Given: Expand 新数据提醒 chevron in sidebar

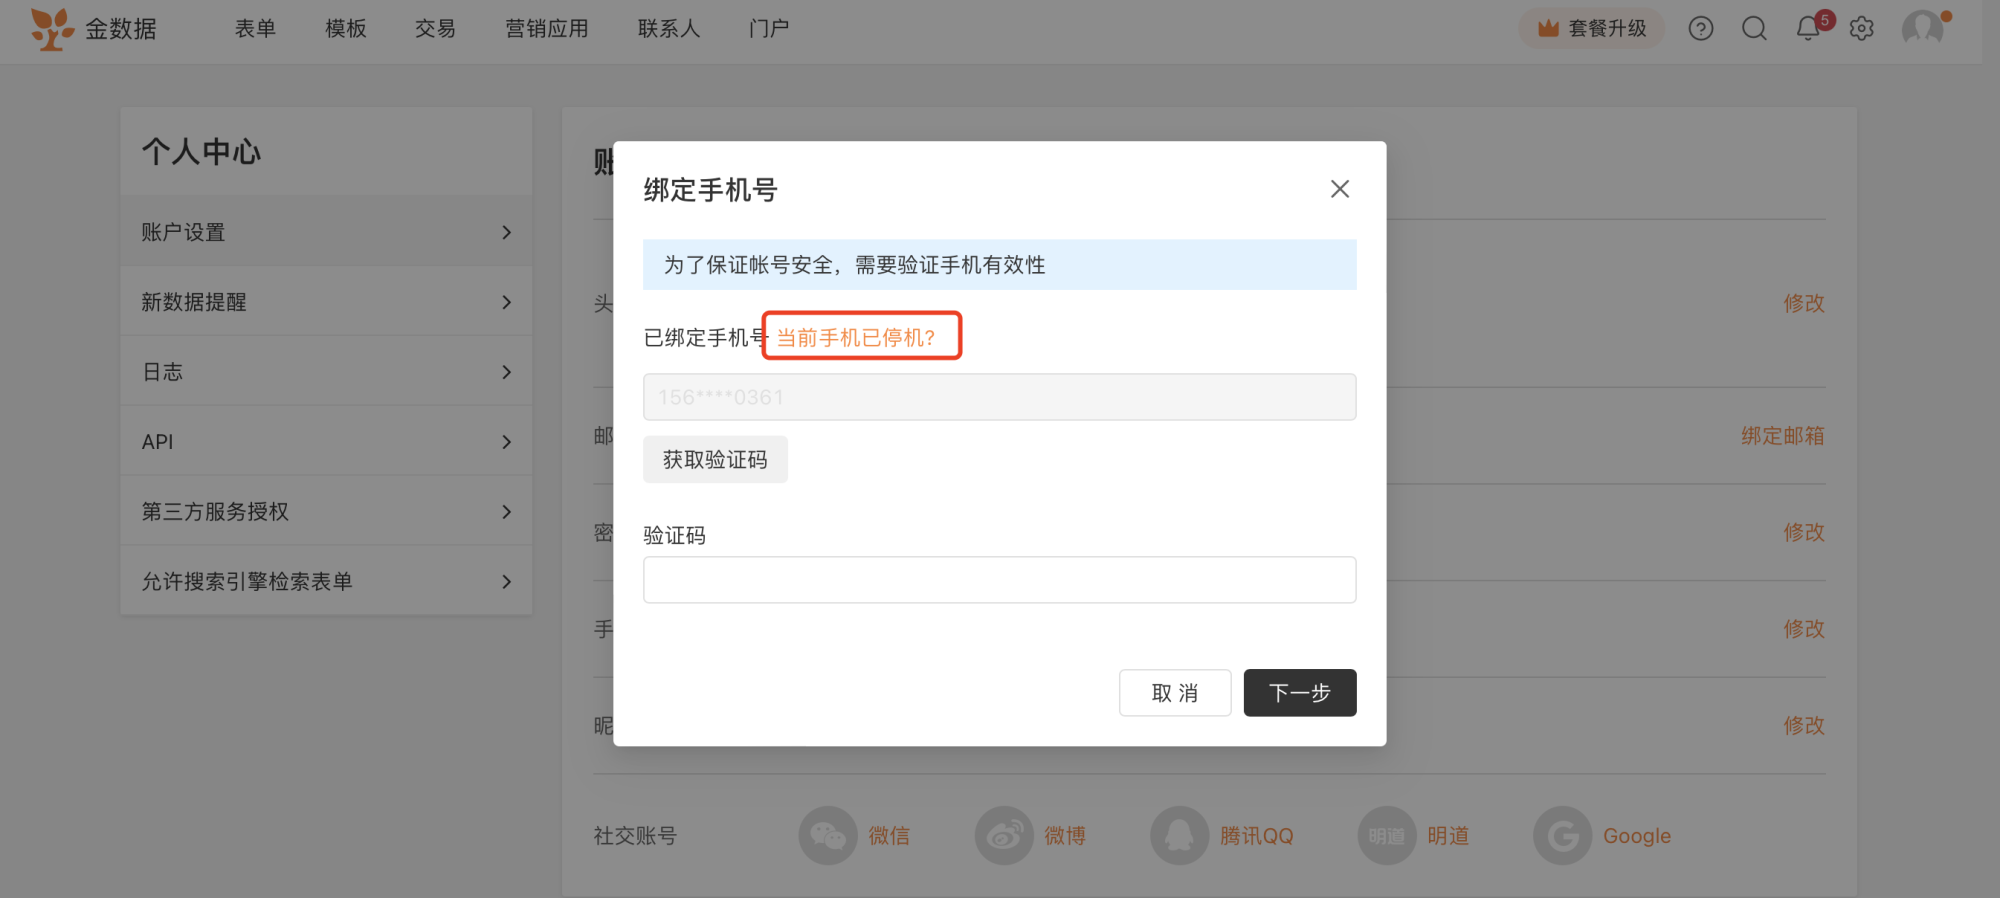Looking at the screenshot, I should (507, 303).
